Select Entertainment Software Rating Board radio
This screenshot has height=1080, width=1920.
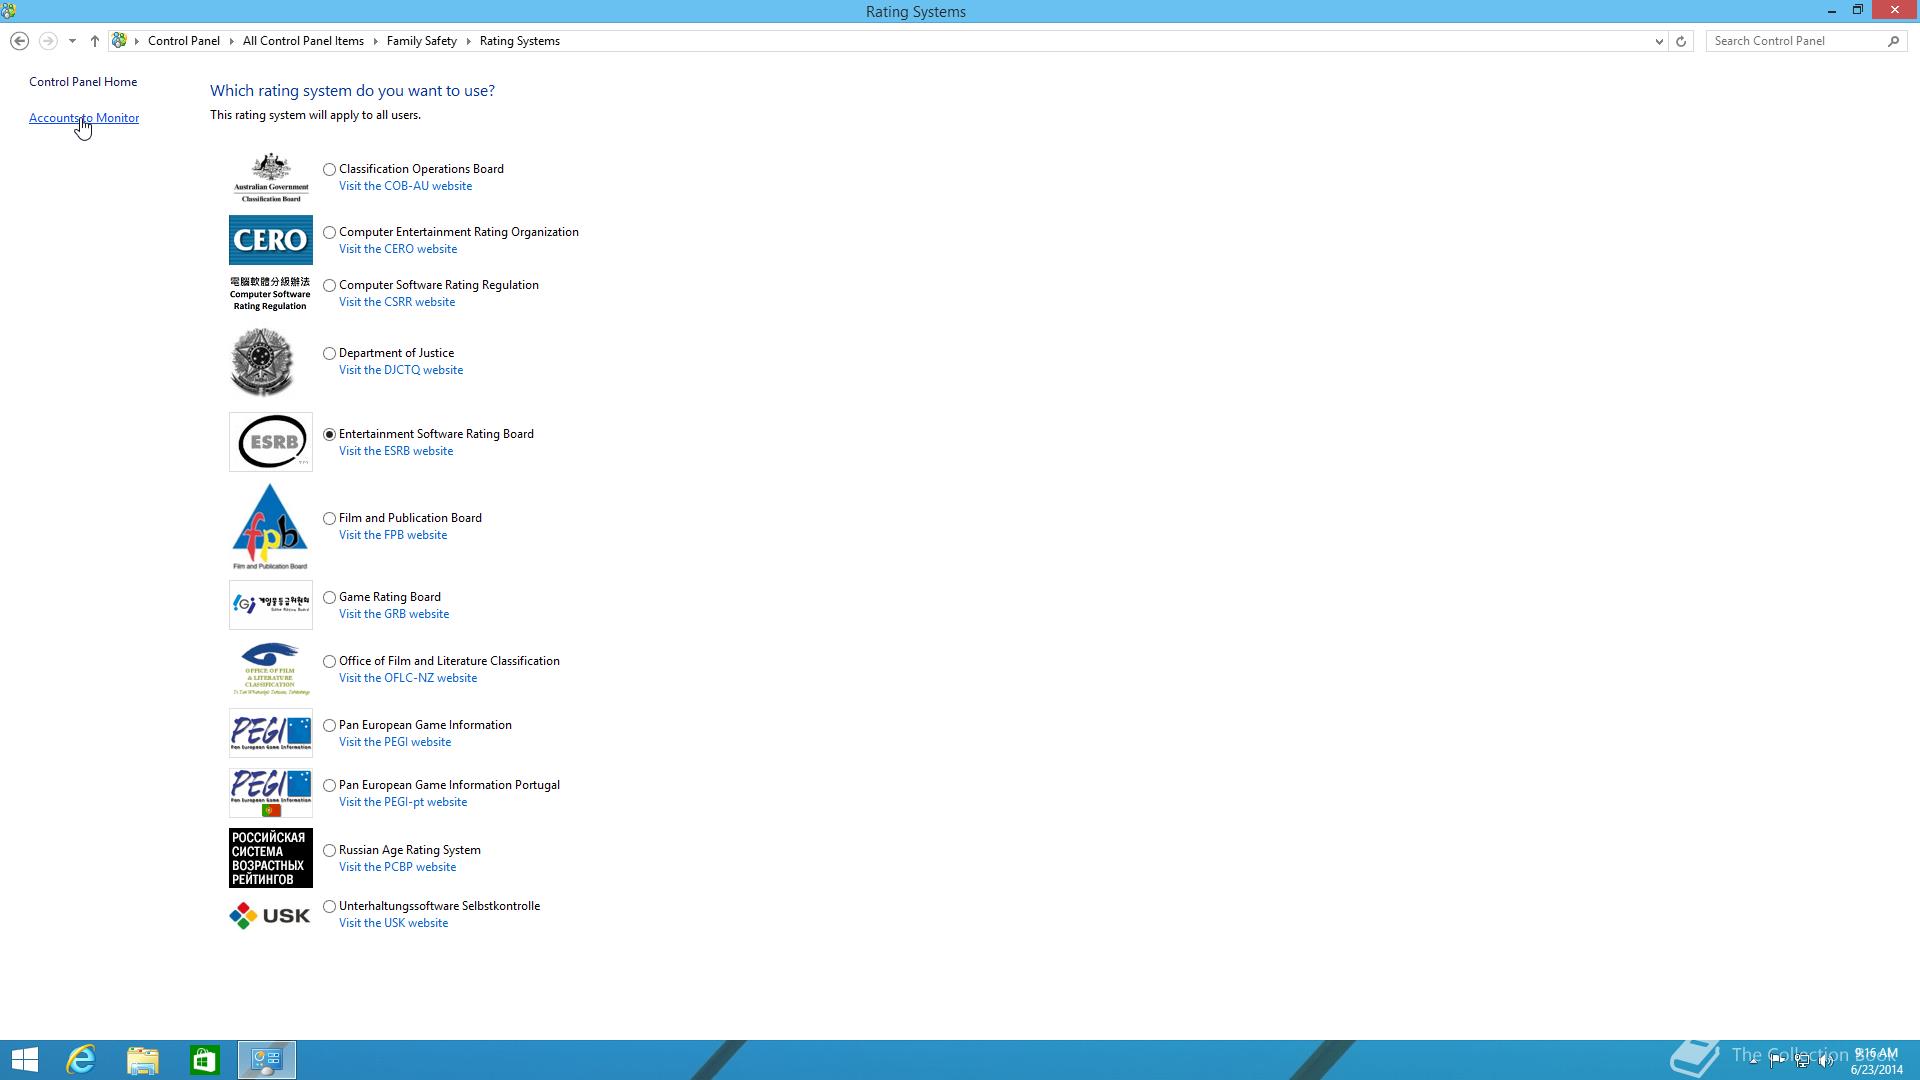[329, 435]
